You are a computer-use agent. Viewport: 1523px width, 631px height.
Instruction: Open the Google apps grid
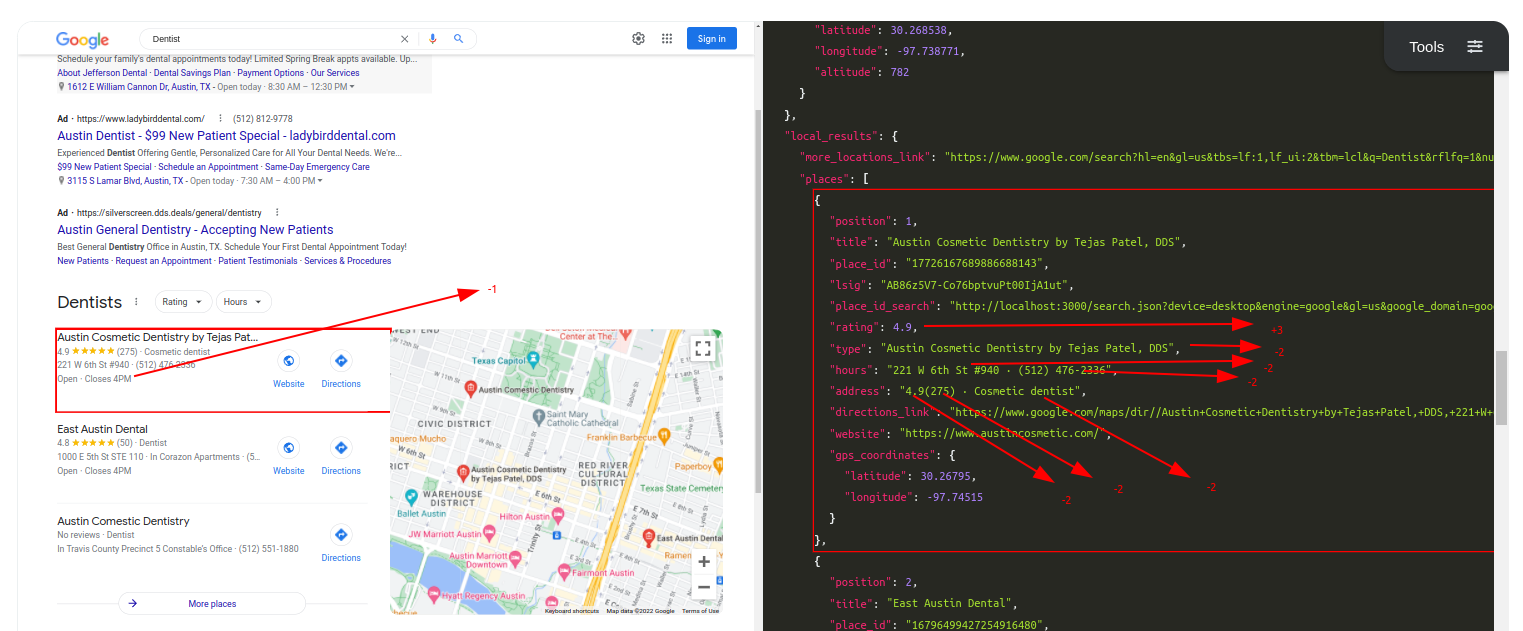tap(667, 39)
